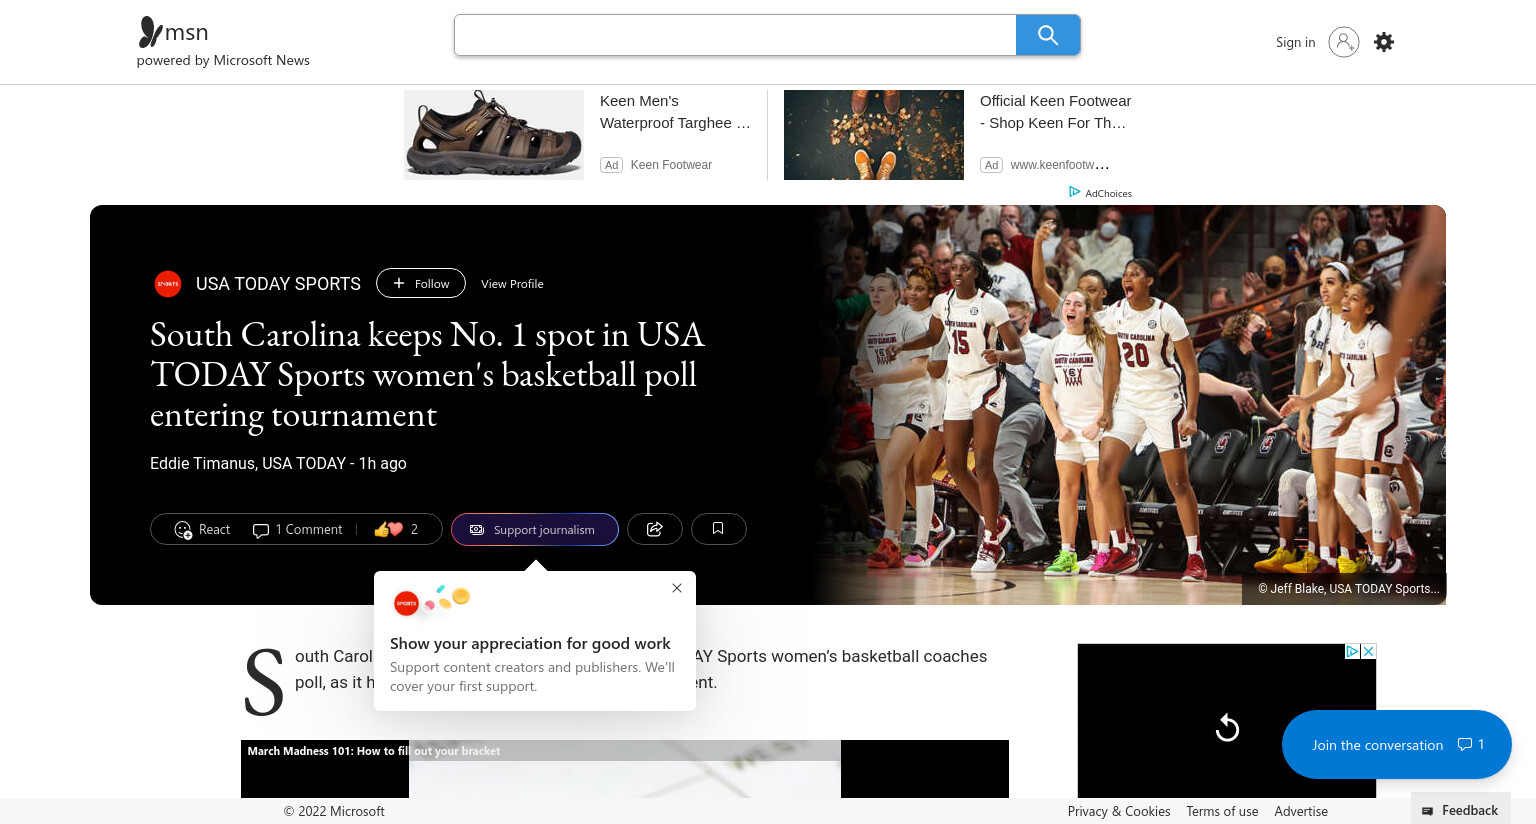Open Official Keen Footwear ad link
Image resolution: width=1536 pixels, height=824 pixels.
[x=1055, y=112]
